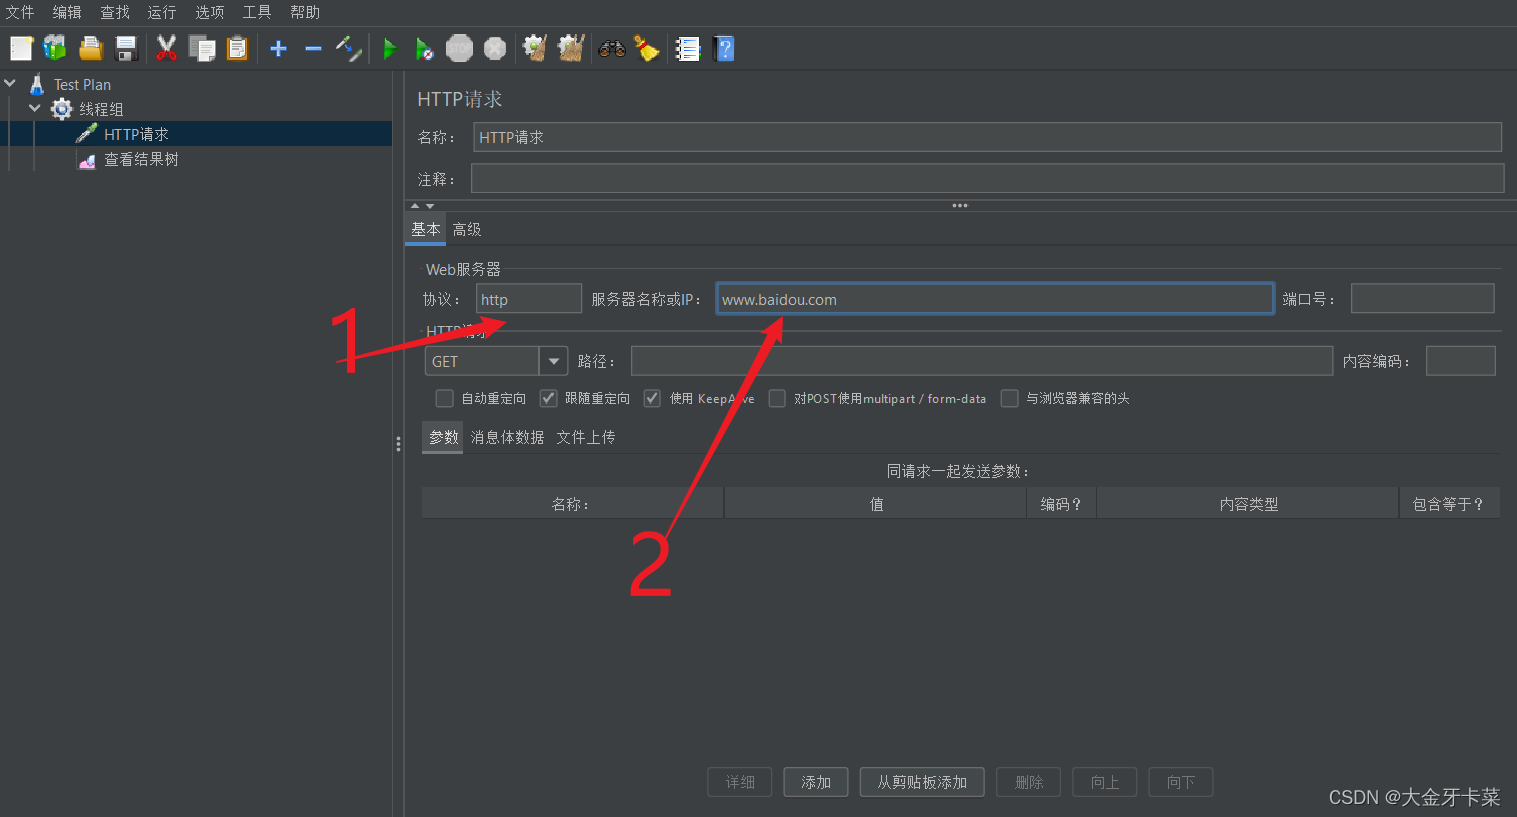This screenshot has width=1517, height=817.
Task: Switch to the 高级 tab
Action: pos(467,229)
